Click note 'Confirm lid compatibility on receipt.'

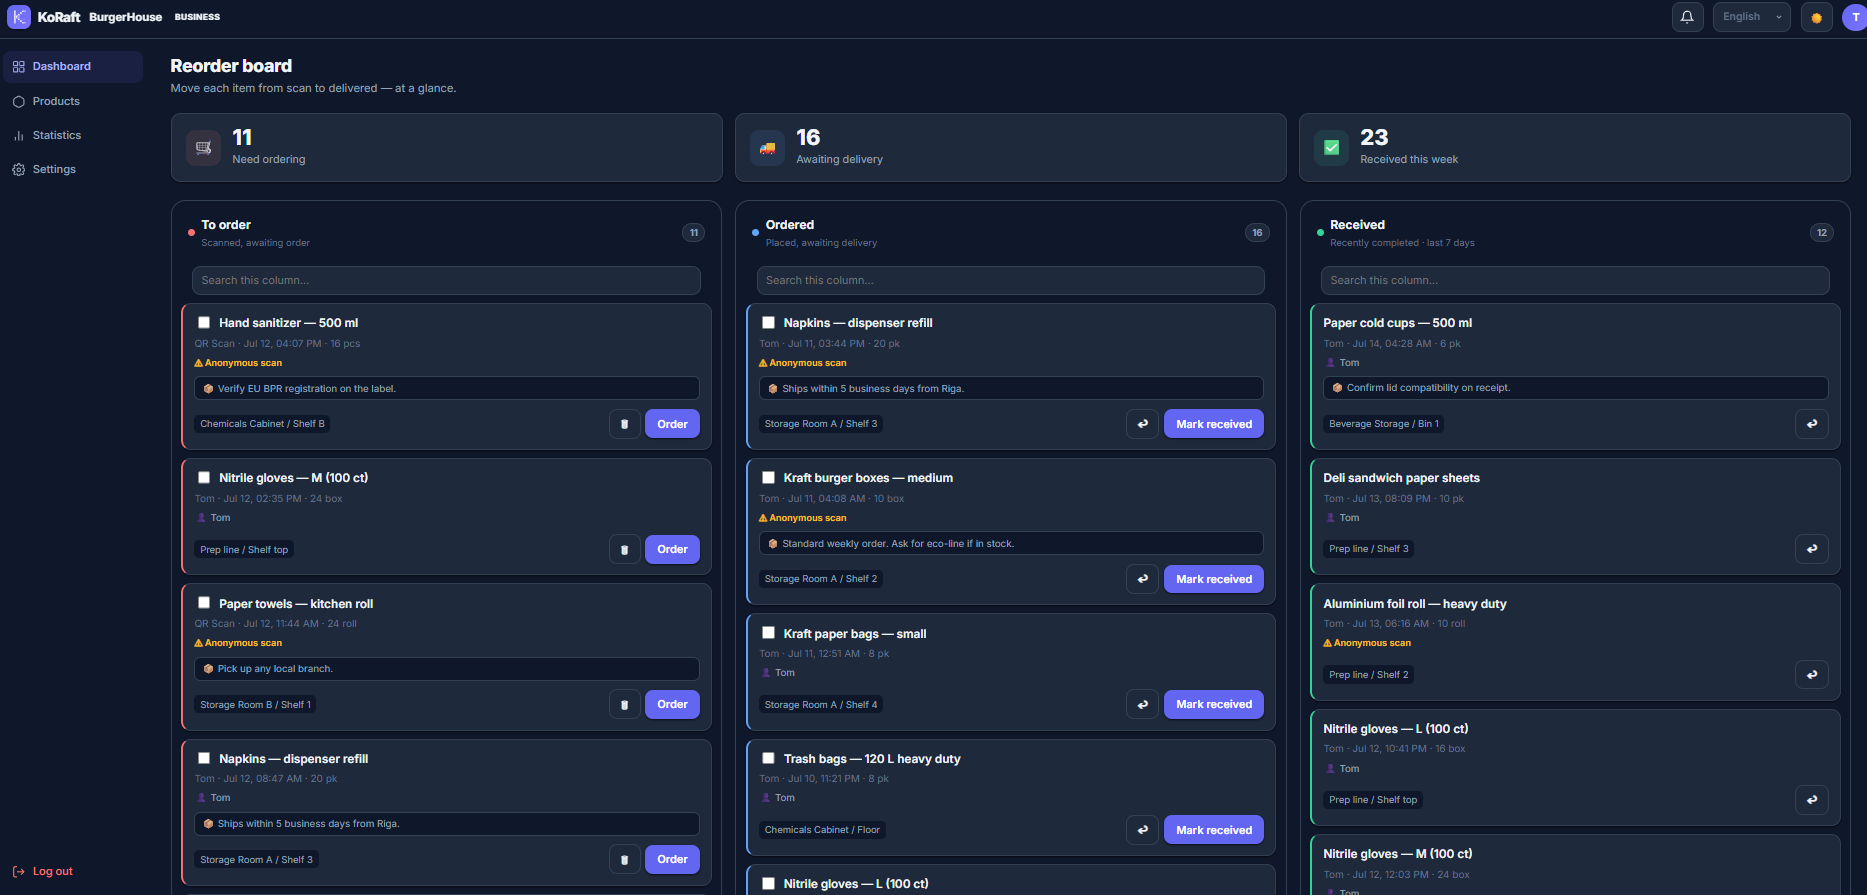click(x=1575, y=388)
